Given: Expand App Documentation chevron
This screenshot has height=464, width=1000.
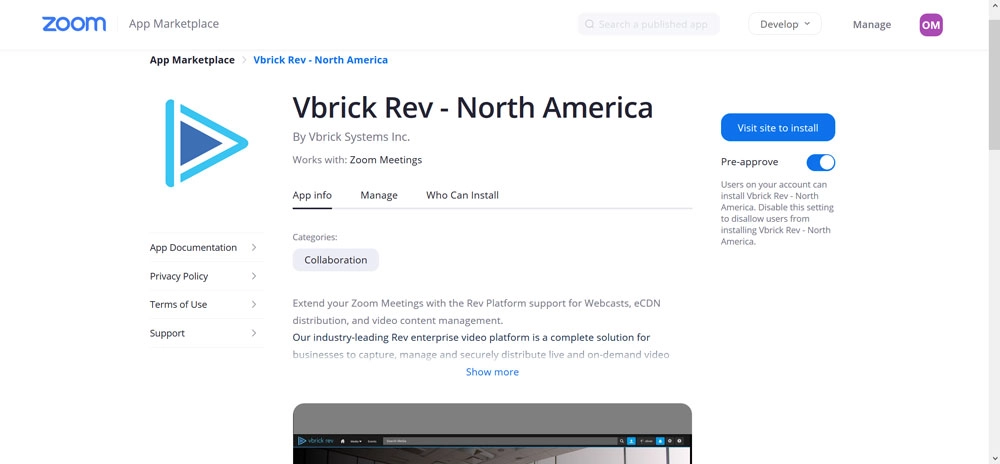Looking at the screenshot, I should 254,247.
